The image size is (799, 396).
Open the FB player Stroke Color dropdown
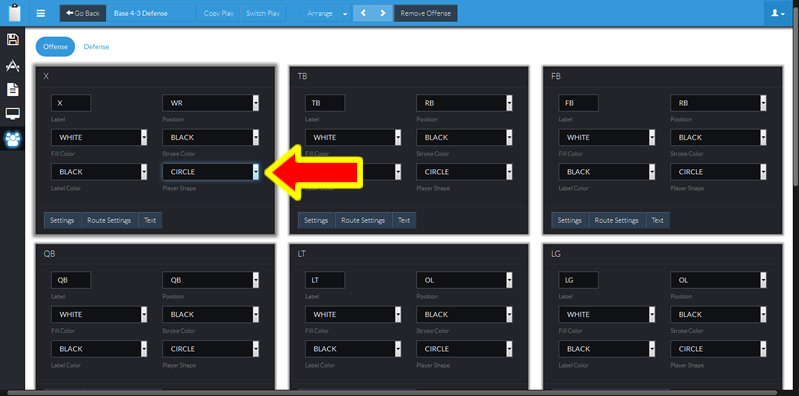[718, 137]
